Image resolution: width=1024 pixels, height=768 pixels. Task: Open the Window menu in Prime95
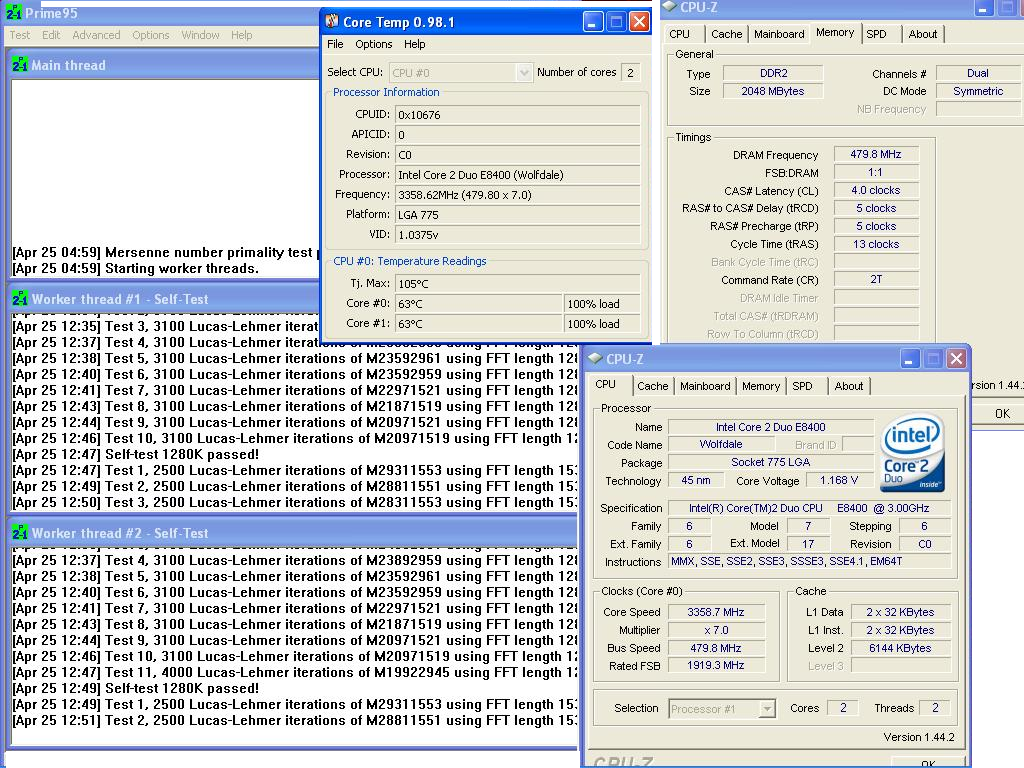click(200, 35)
